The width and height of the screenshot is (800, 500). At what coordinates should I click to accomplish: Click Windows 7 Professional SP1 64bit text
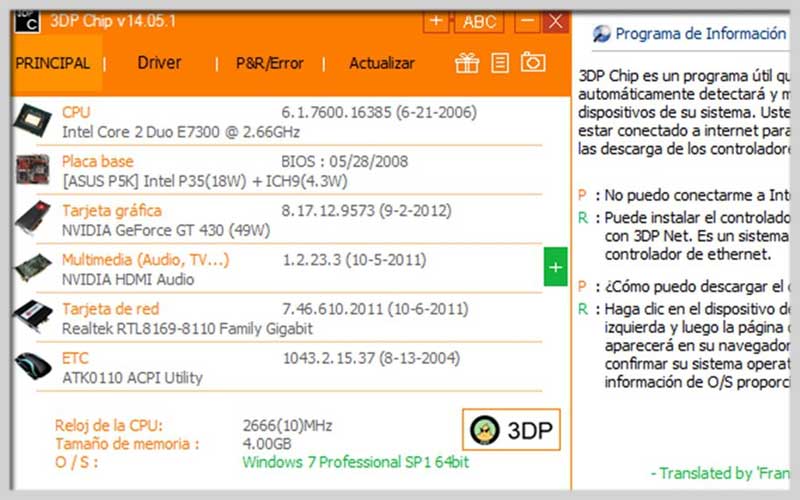coord(356,462)
